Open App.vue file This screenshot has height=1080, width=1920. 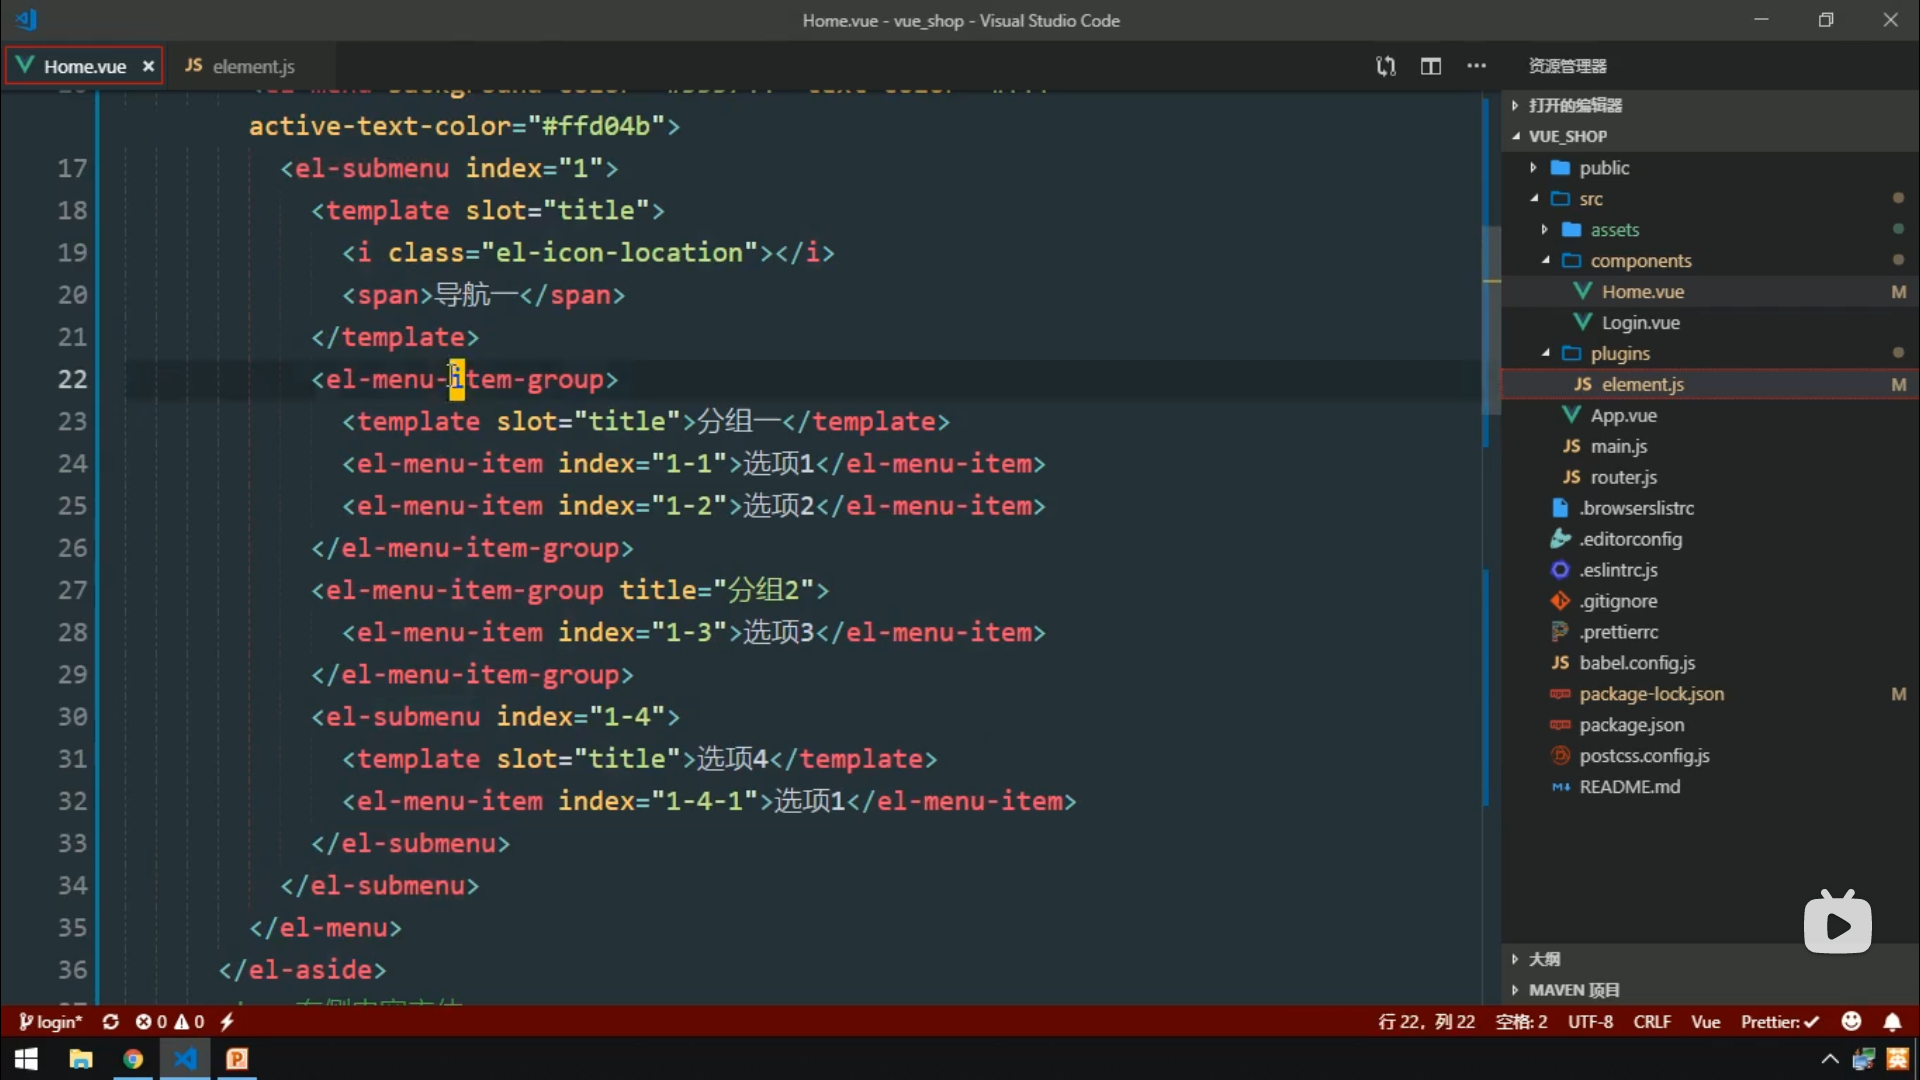[x=1623, y=416]
